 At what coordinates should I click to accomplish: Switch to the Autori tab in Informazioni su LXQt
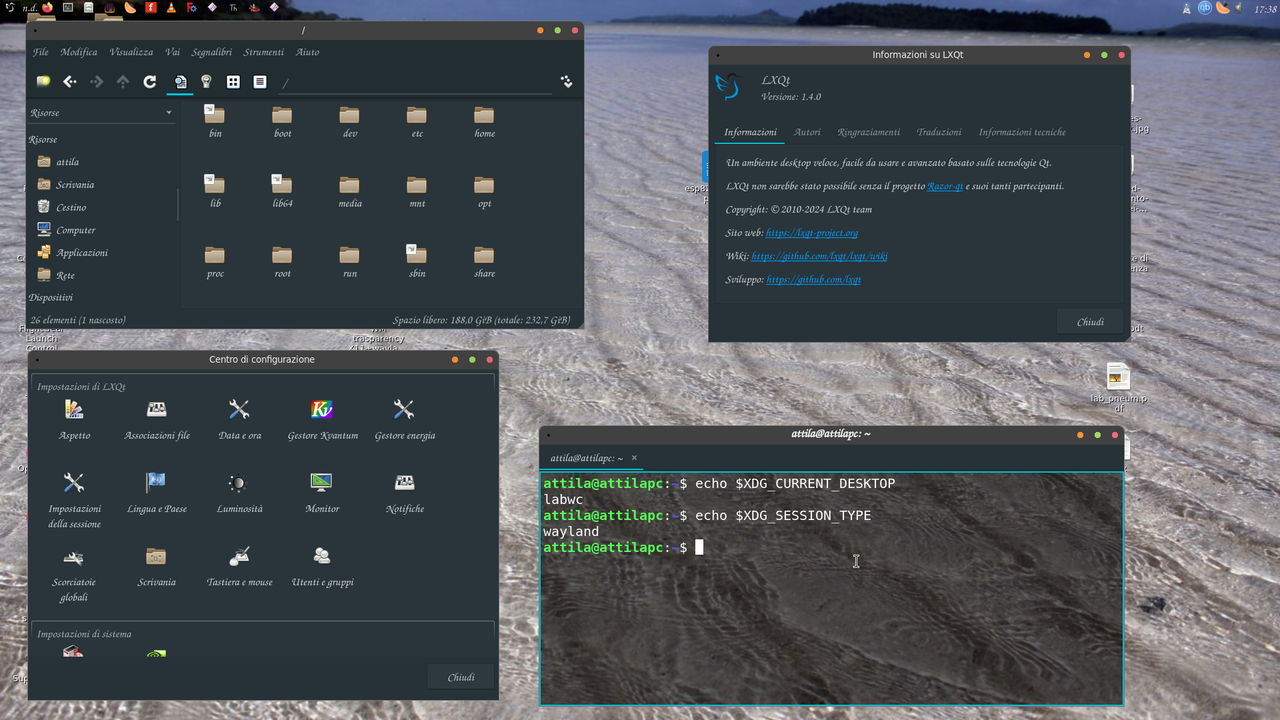[807, 132]
